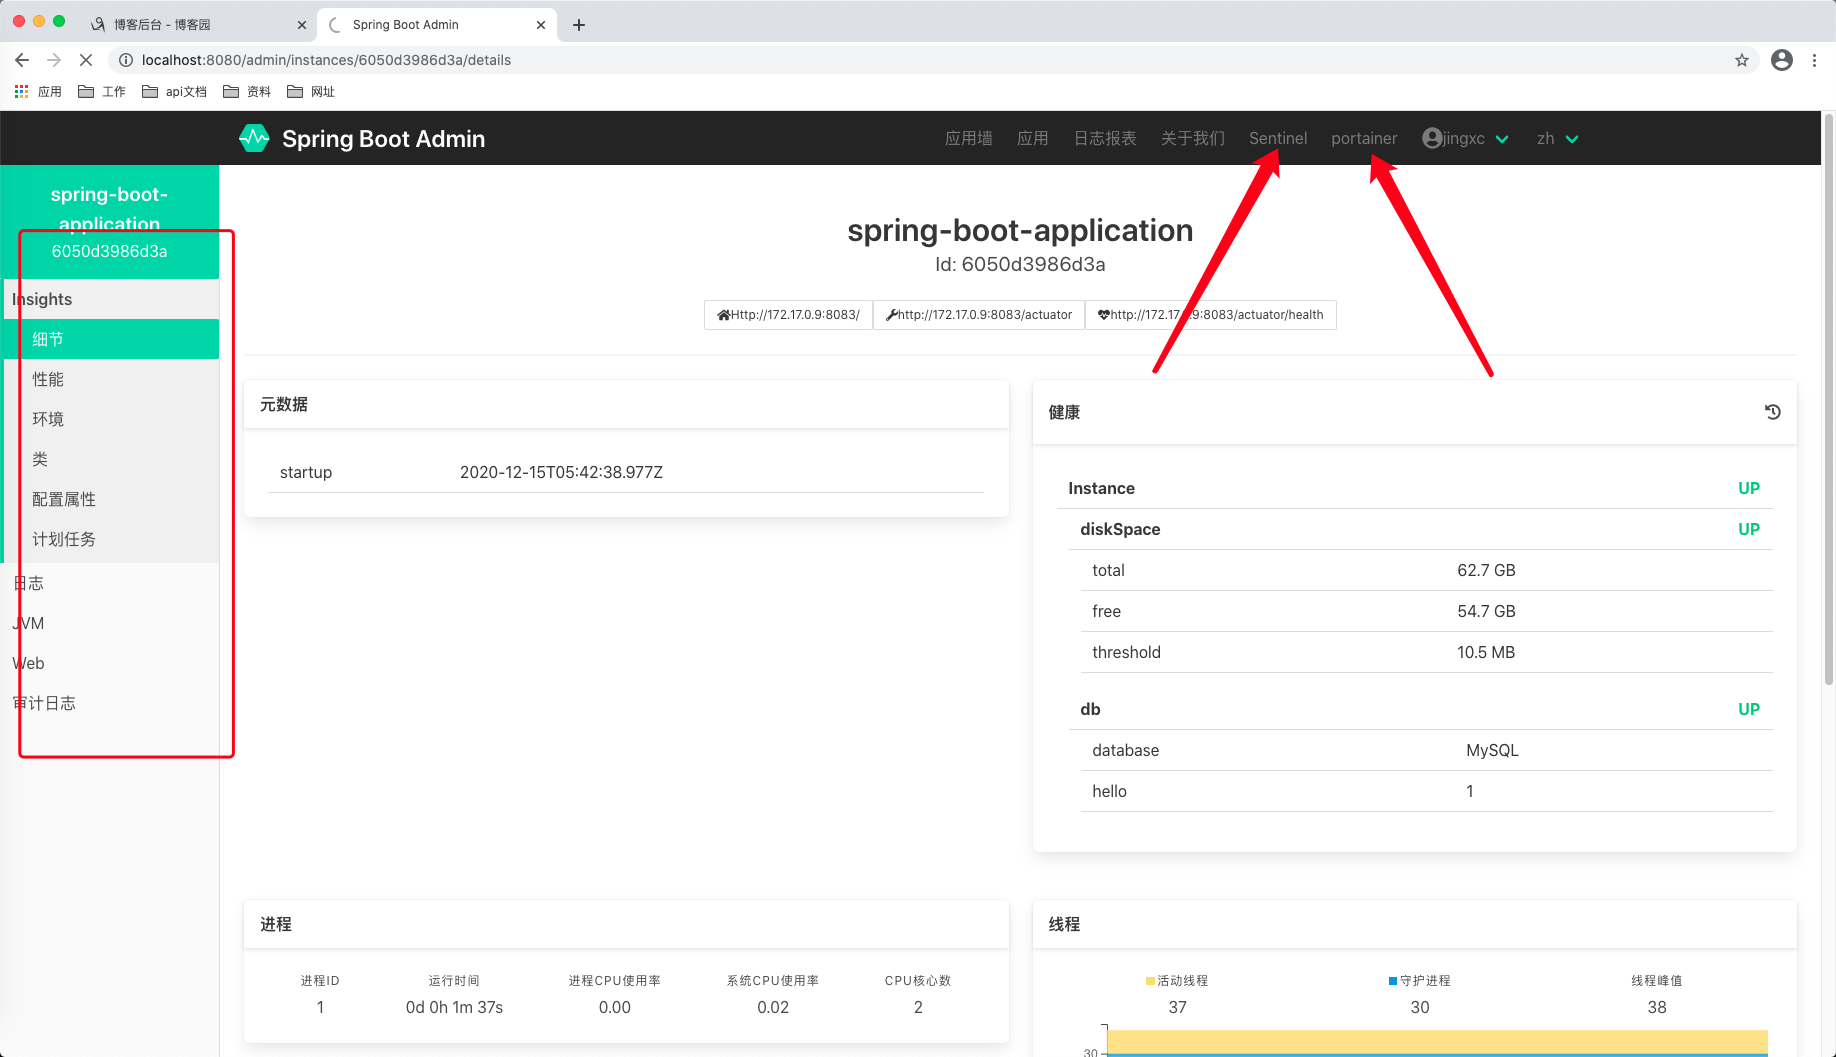Open the api文档 bookmarks folder
Screen dimensions: 1836x1057
174,91
